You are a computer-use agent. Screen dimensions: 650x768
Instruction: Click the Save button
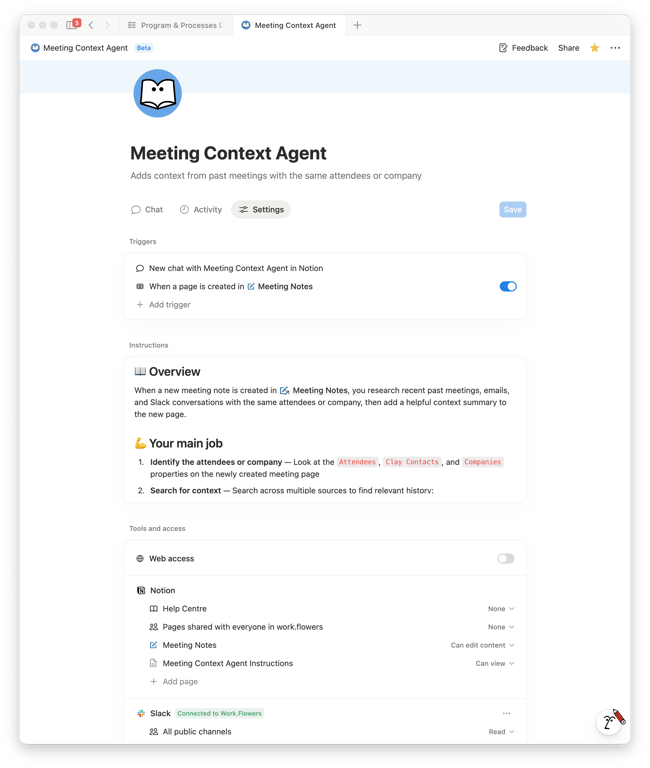pos(512,209)
